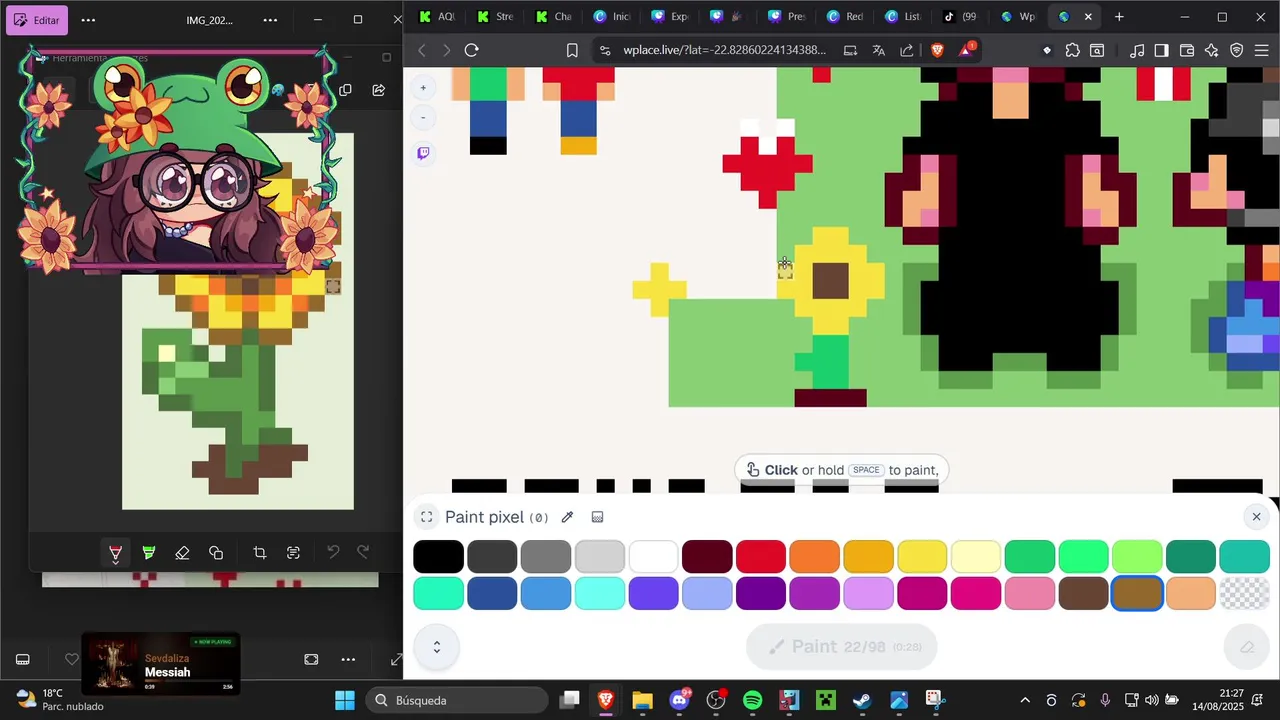Select the transparent checkered swatch

(1245, 593)
